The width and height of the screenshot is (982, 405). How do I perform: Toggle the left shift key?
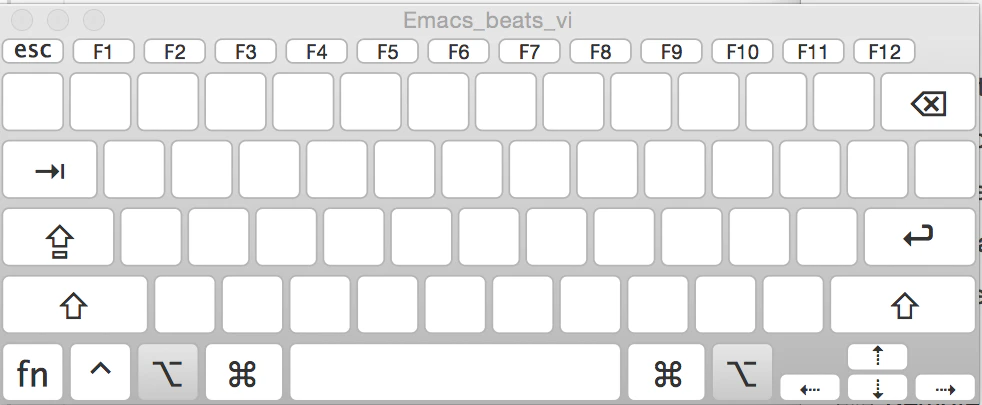[75, 305]
